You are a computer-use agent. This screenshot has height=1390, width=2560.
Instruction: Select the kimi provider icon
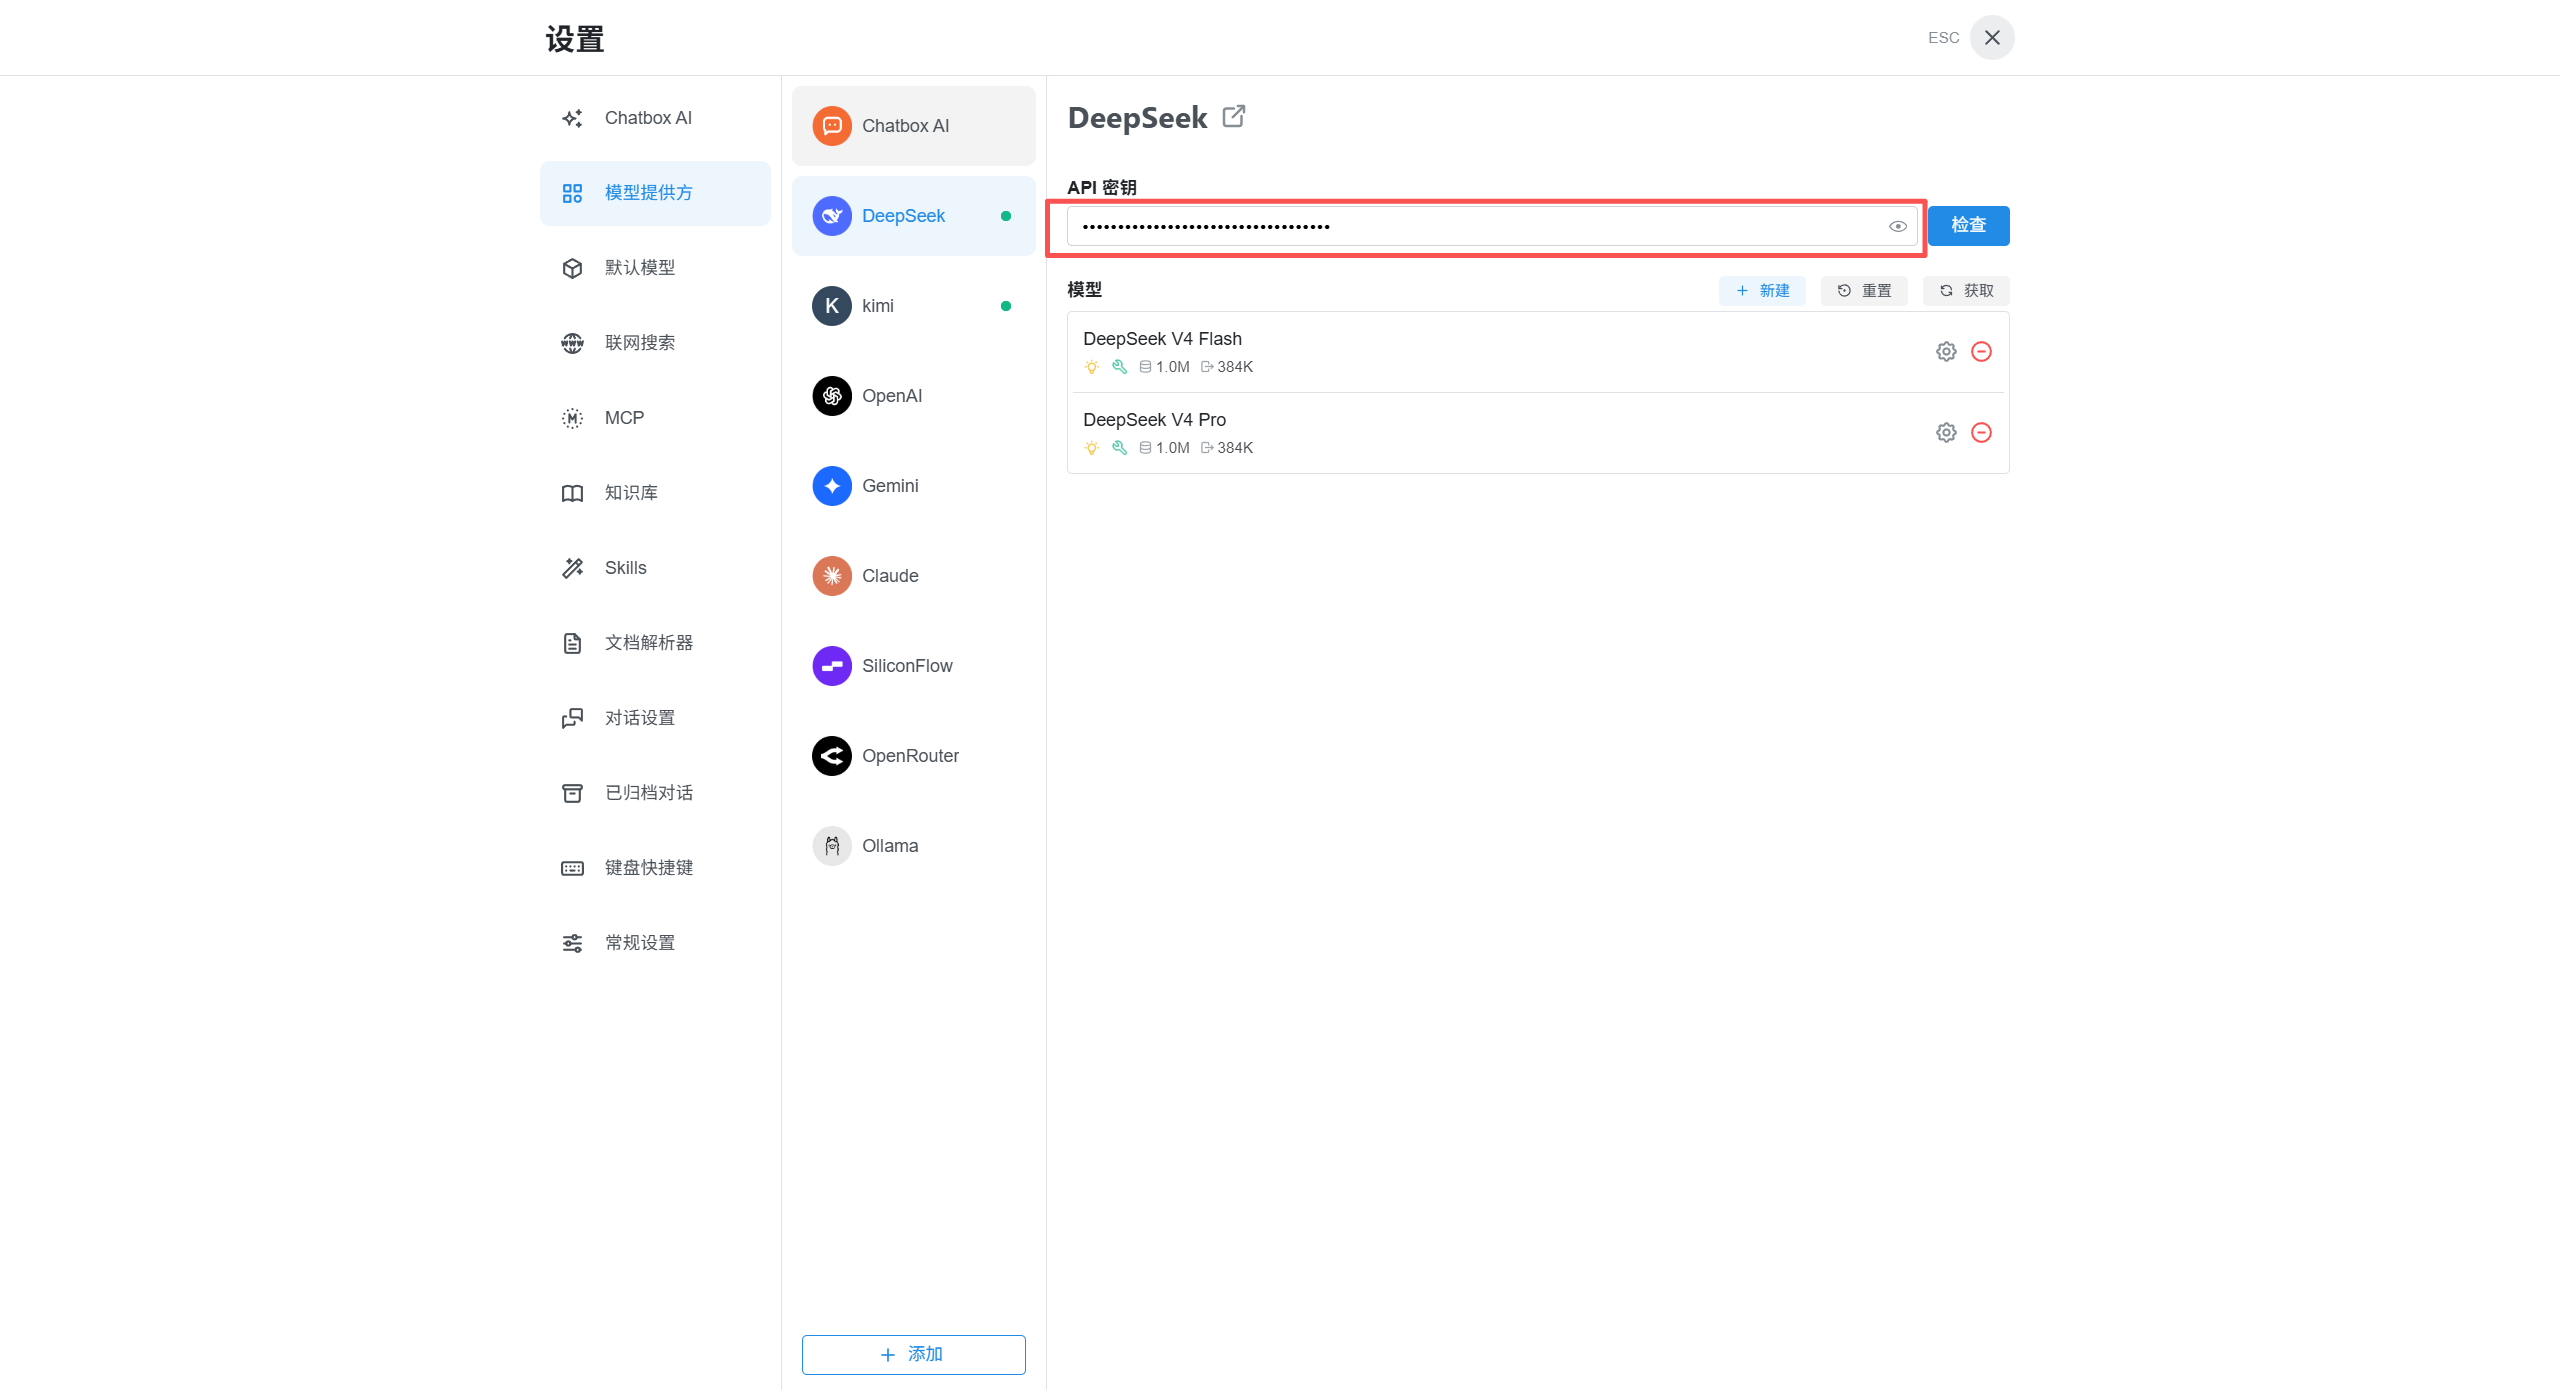tap(832, 306)
